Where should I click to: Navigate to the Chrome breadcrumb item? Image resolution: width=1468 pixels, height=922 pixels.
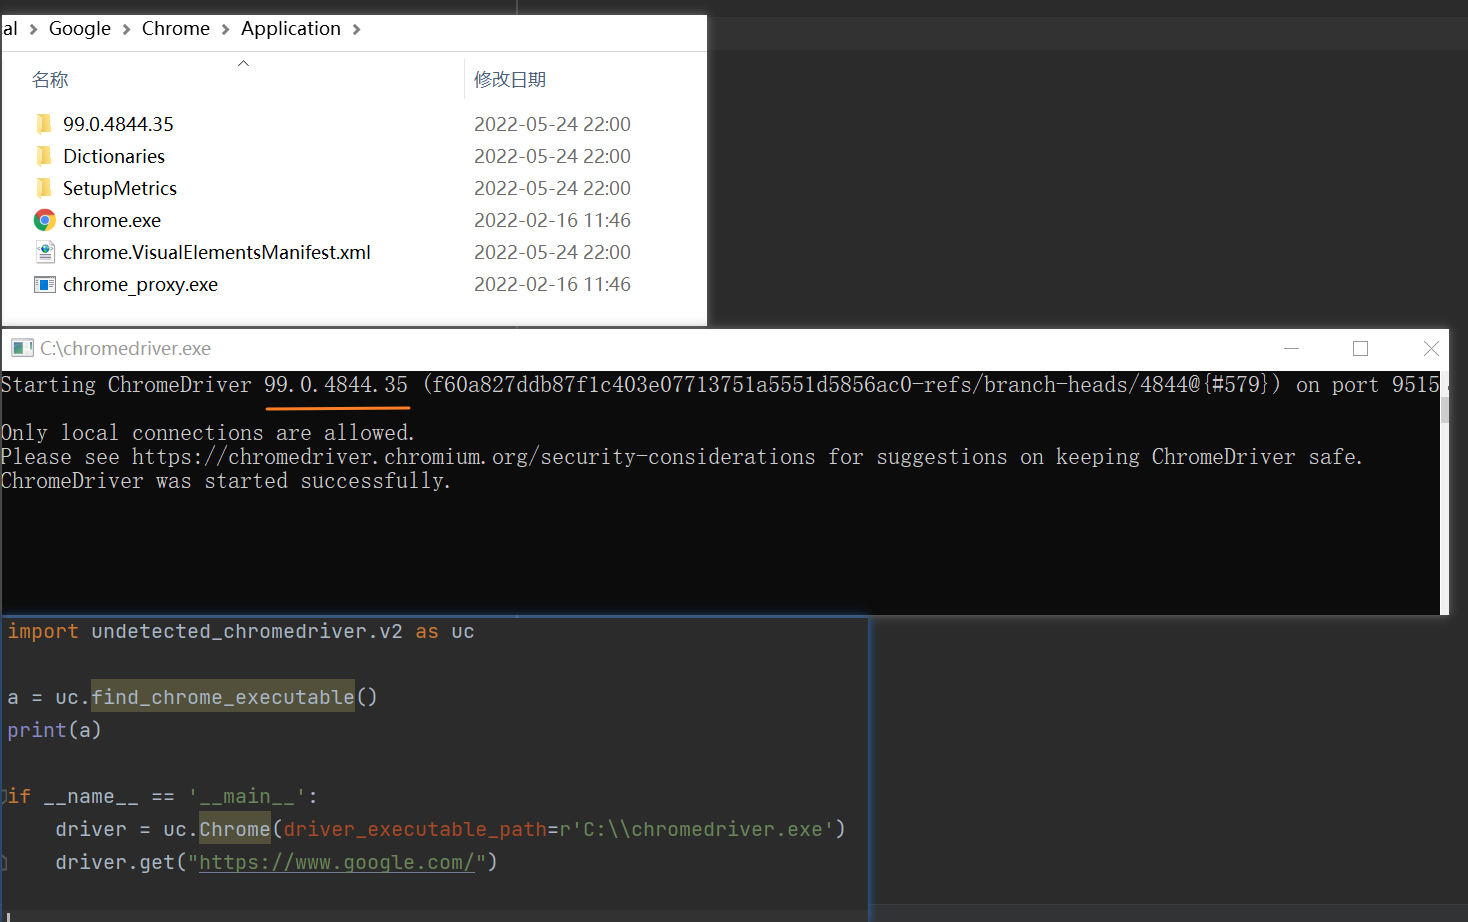175,29
